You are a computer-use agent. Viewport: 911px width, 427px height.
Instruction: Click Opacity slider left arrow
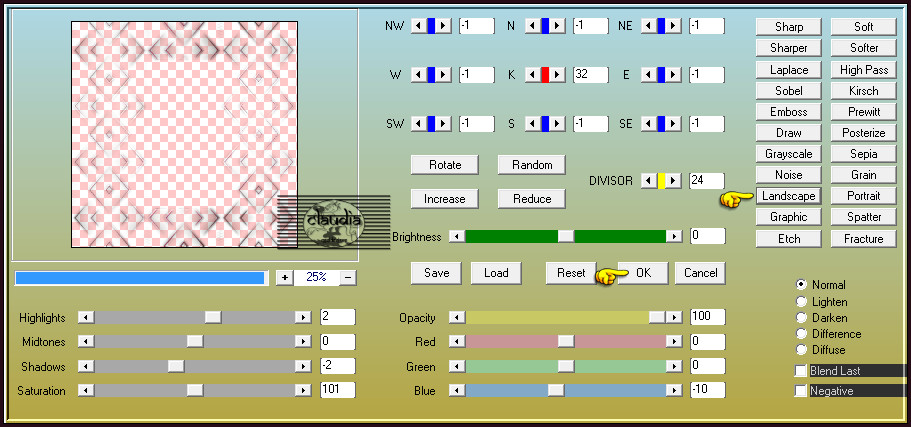(x=457, y=317)
